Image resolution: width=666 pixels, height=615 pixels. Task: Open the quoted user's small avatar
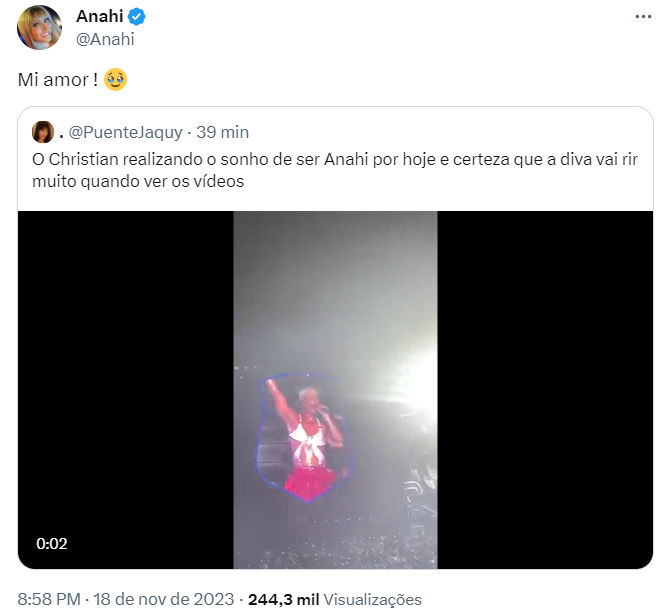point(43,132)
